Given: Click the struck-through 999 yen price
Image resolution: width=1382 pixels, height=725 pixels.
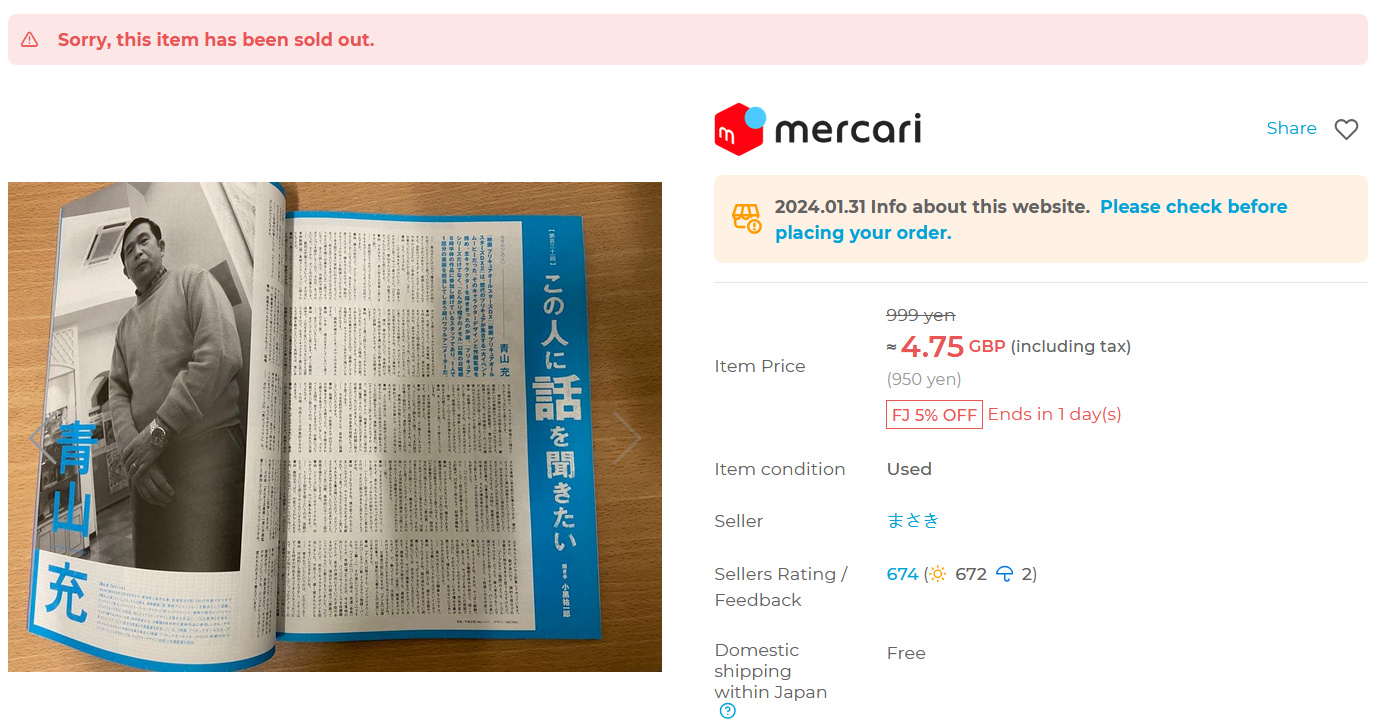Looking at the screenshot, I should click(921, 315).
